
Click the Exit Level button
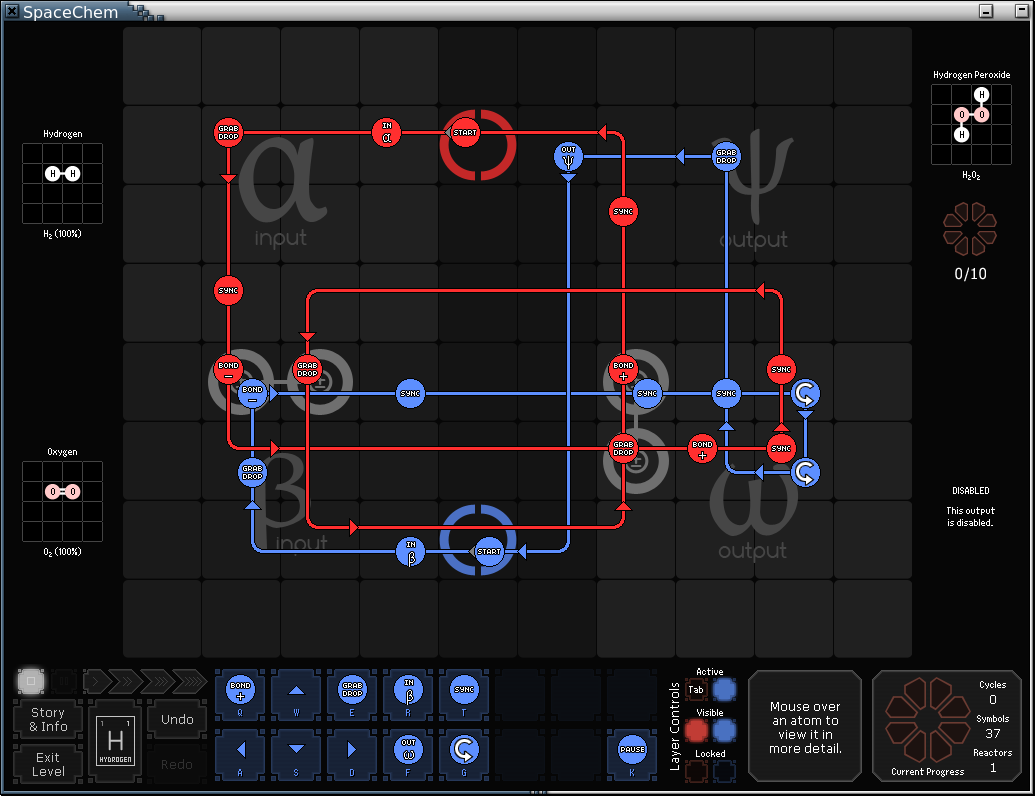click(x=48, y=764)
